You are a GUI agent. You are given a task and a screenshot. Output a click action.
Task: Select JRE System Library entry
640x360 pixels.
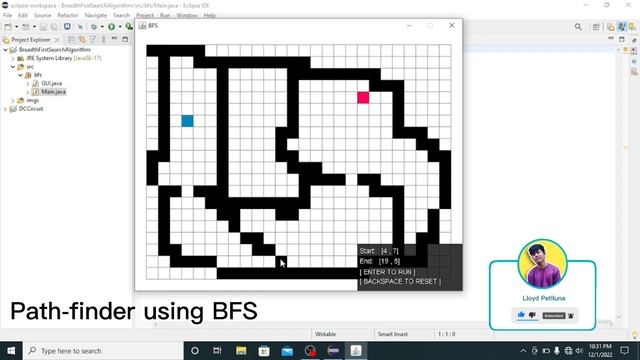pos(64,58)
